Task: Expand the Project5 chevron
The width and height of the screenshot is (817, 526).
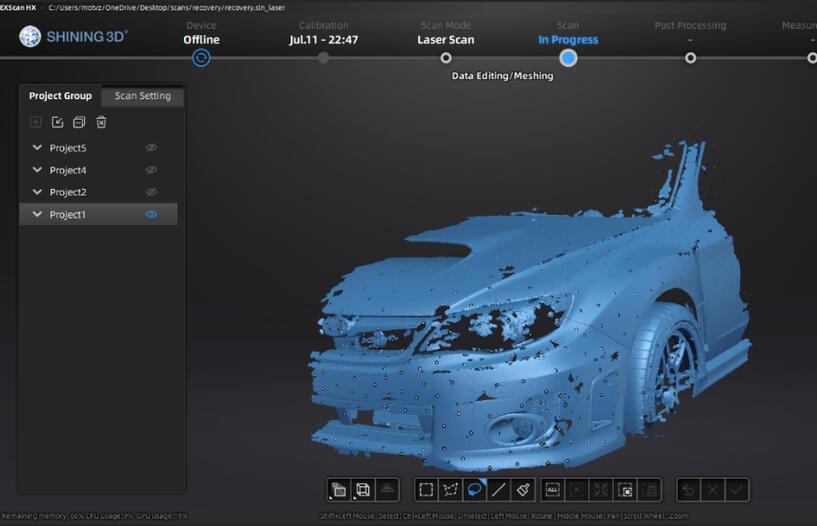Action: 37,148
